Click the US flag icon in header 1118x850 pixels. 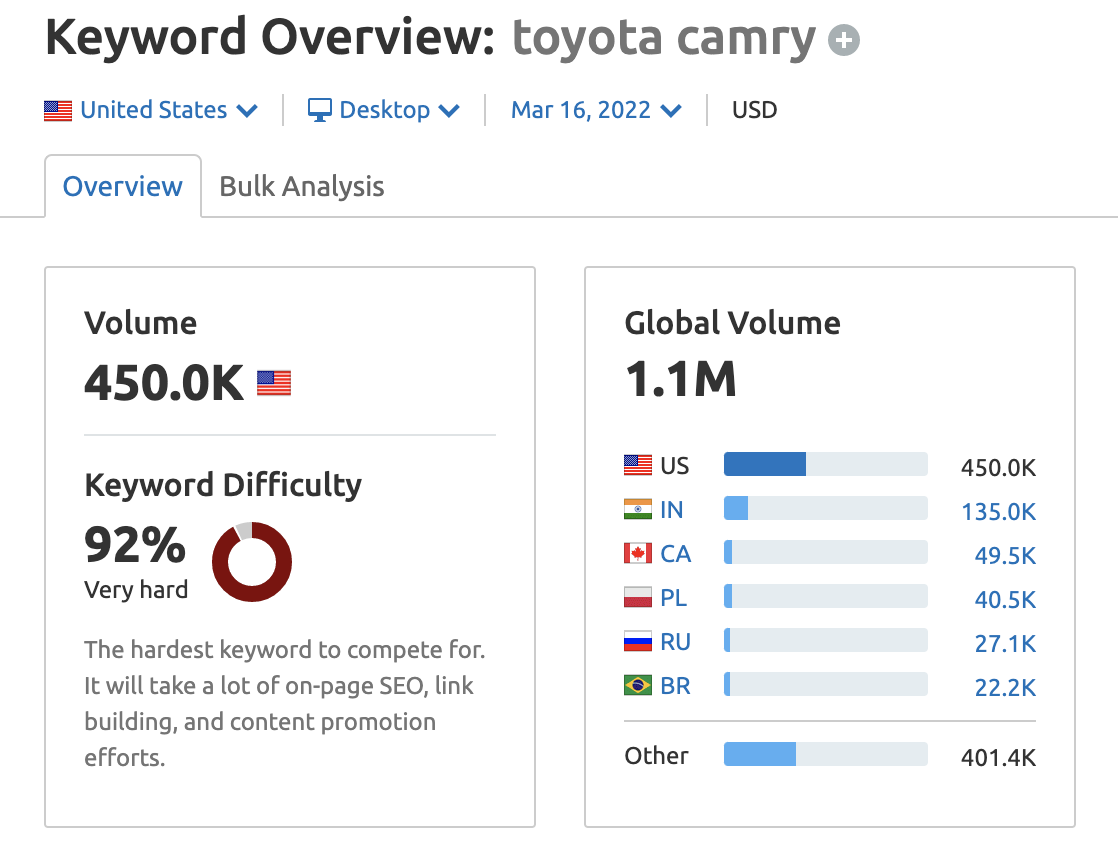(58, 110)
